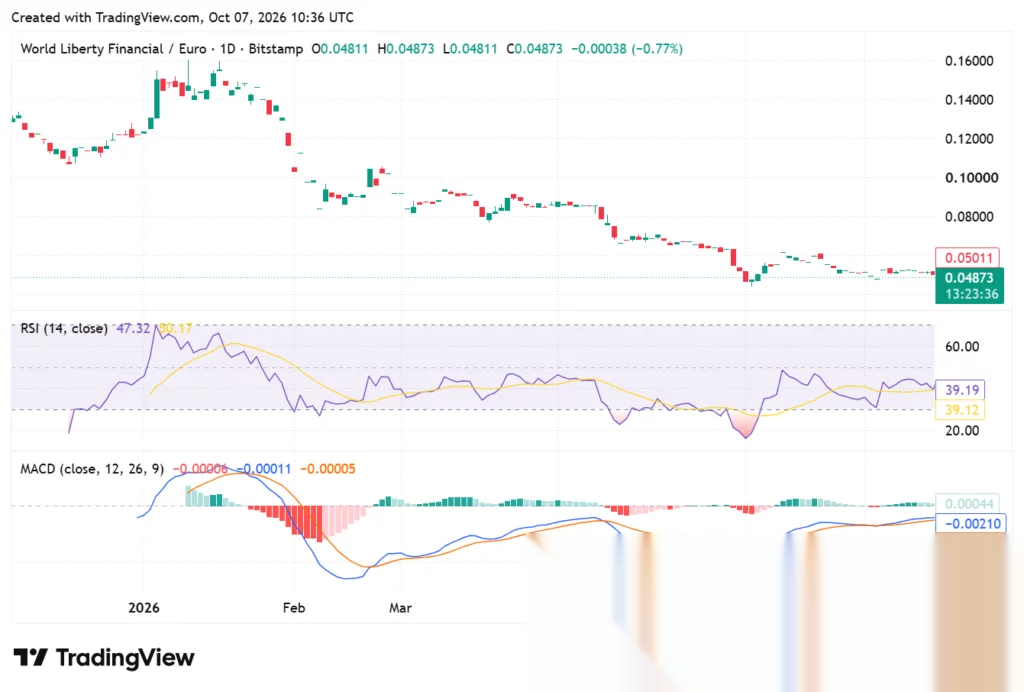Click the 0.10000 price axis label
The width and height of the screenshot is (1024, 692).
pyautogui.click(x=971, y=178)
